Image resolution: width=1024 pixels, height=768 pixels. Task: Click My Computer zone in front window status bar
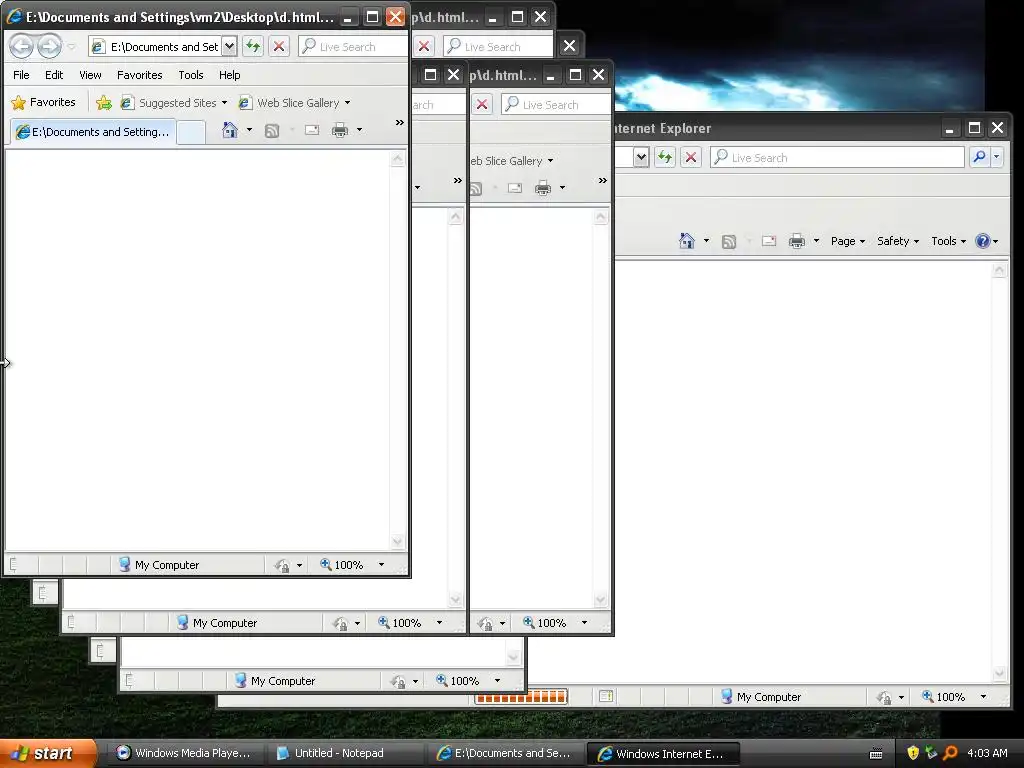(159, 565)
